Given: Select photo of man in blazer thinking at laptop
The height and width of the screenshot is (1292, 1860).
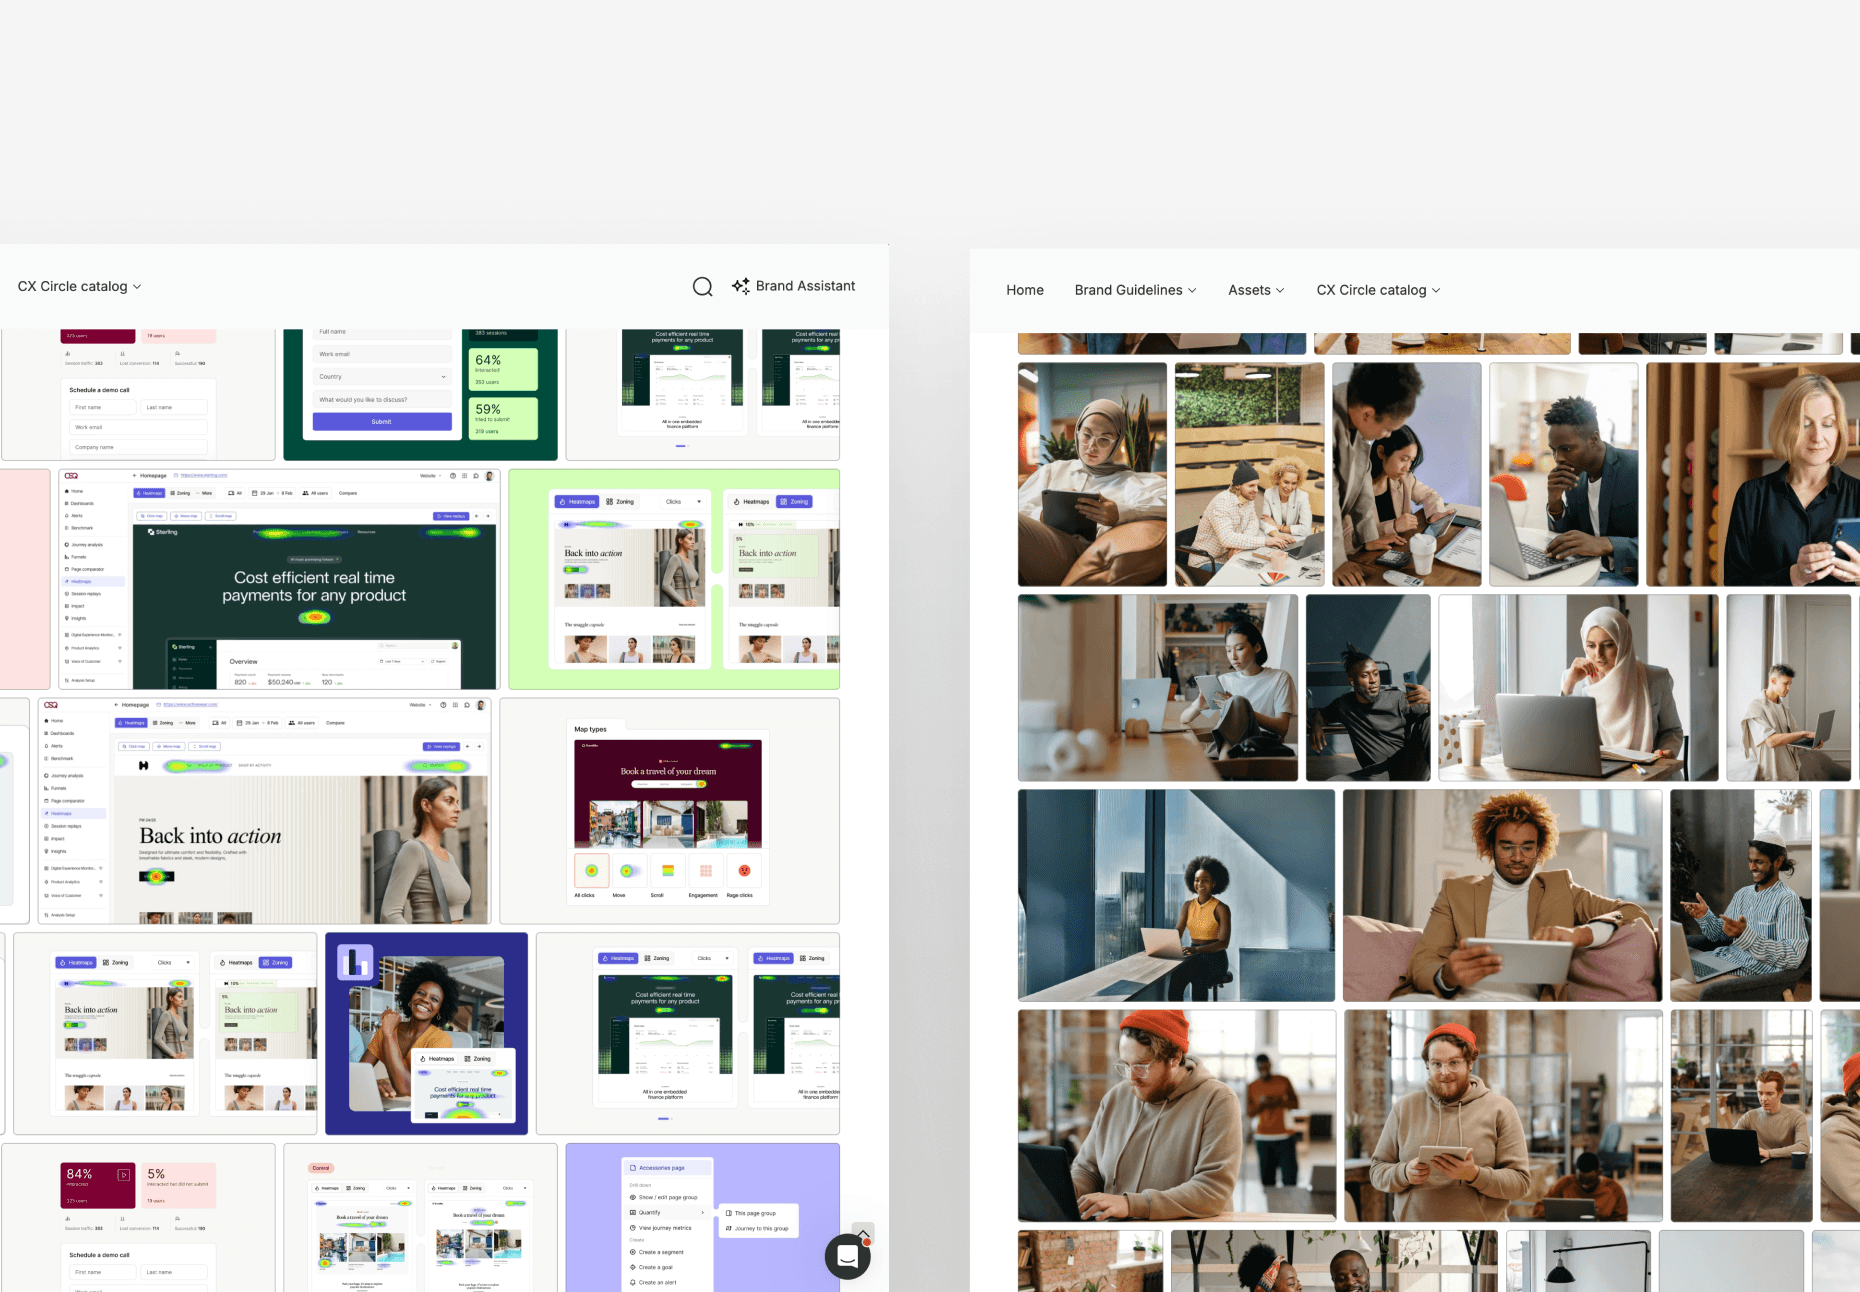Looking at the screenshot, I should coord(1564,474).
